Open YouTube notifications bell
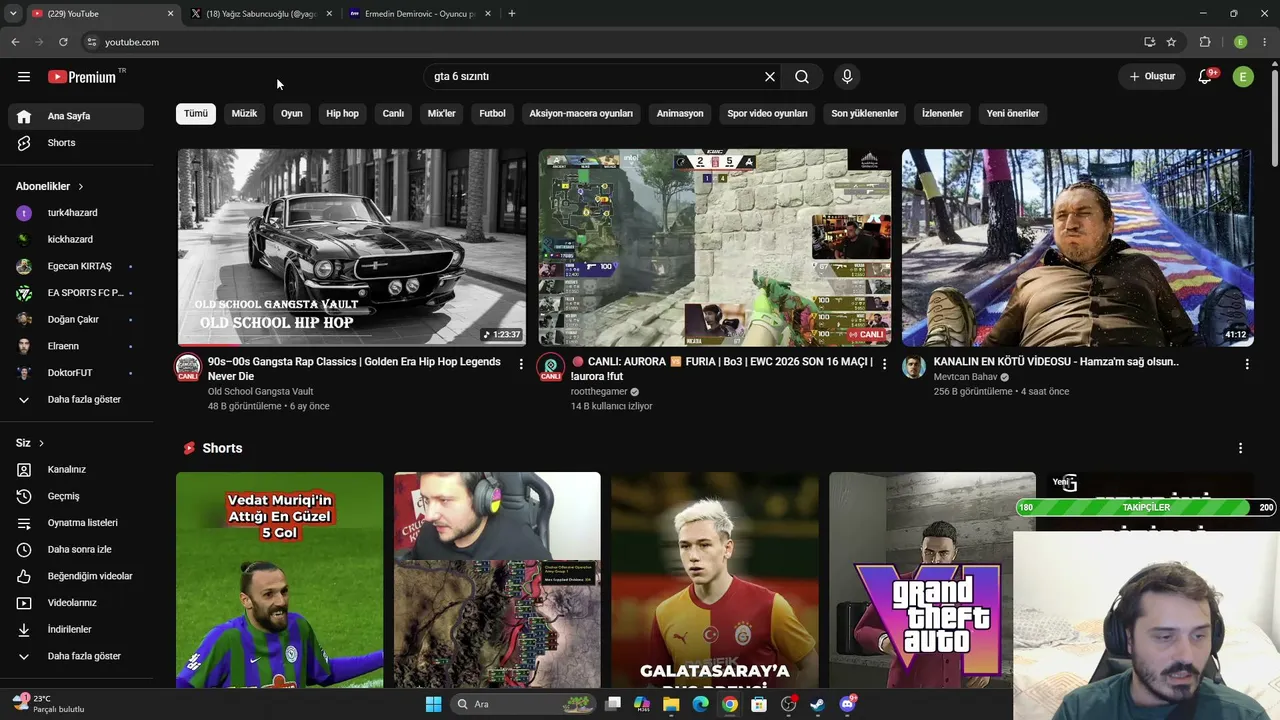 [1205, 77]
